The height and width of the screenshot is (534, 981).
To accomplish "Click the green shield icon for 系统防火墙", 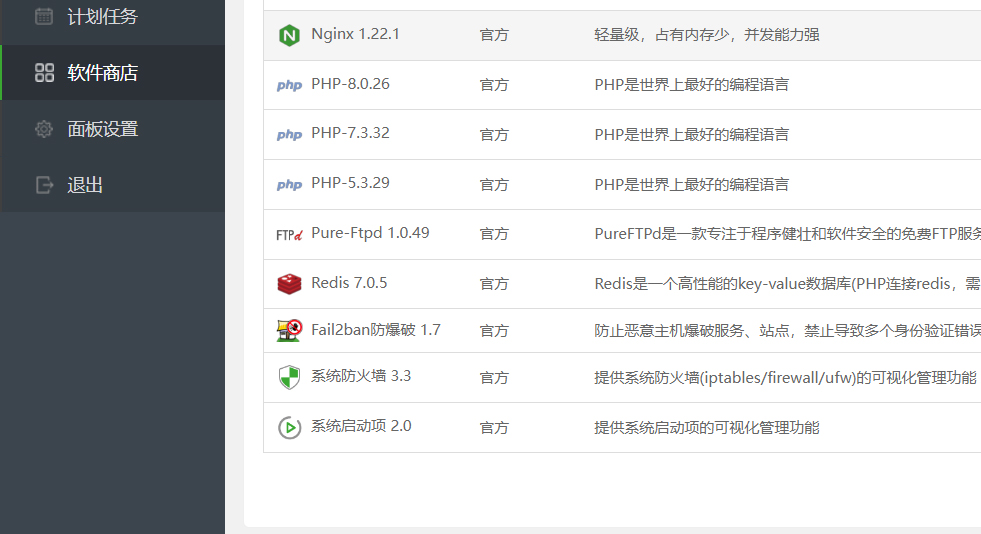I will click(289, 377).
